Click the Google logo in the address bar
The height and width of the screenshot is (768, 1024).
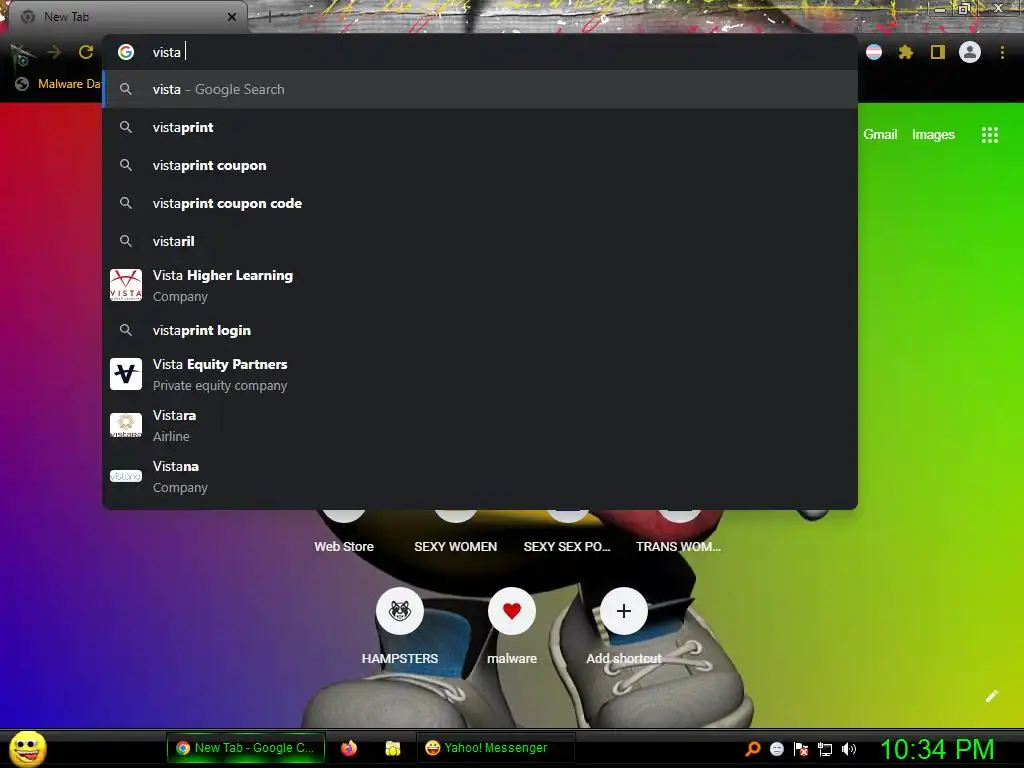point(126,52)
